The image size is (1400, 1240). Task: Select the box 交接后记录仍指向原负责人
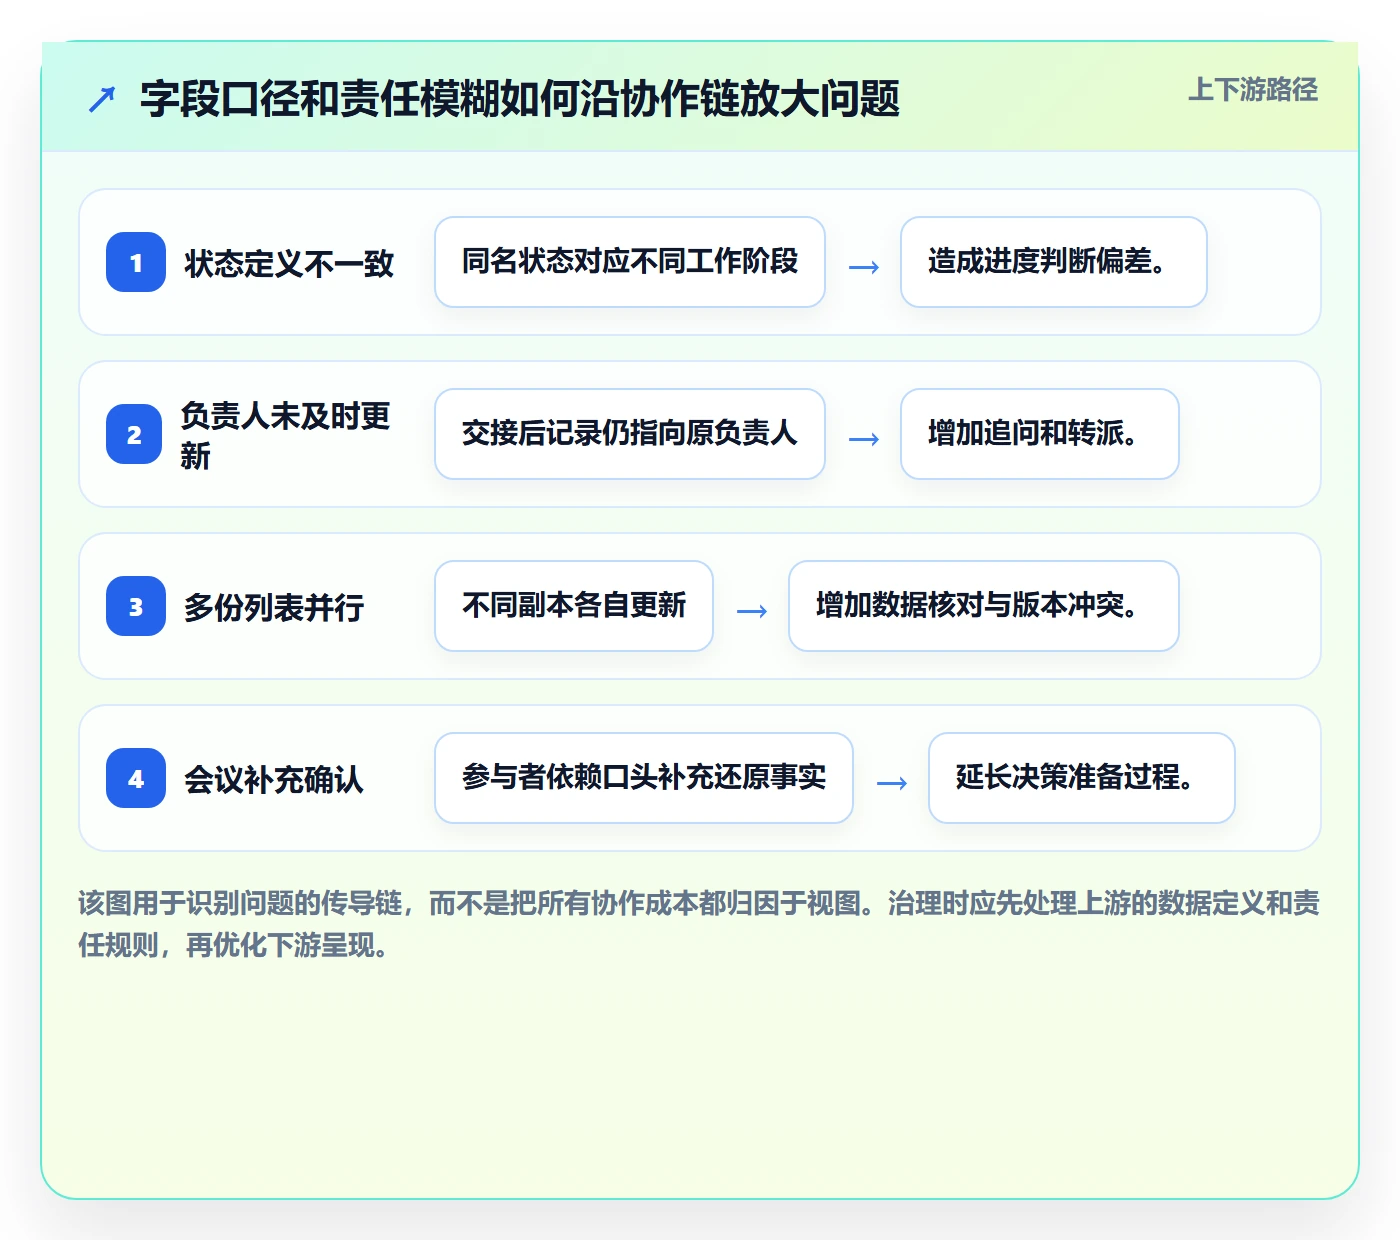[630, 434]
